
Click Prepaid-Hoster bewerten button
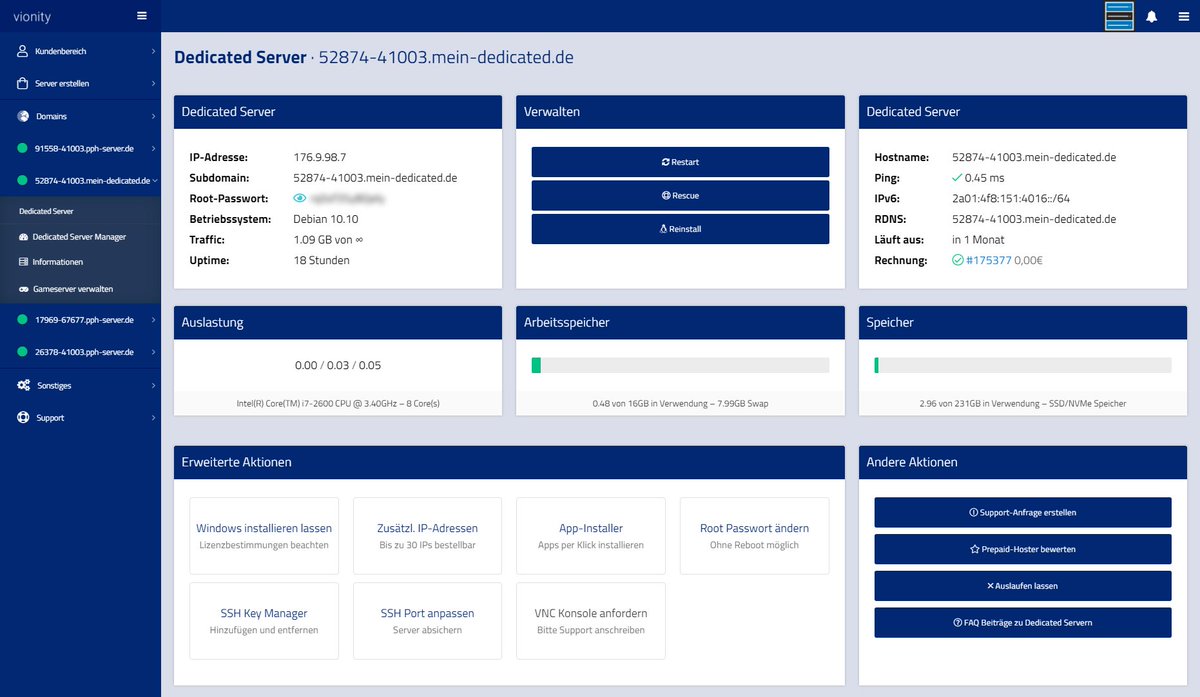[x=1023, y=549]
